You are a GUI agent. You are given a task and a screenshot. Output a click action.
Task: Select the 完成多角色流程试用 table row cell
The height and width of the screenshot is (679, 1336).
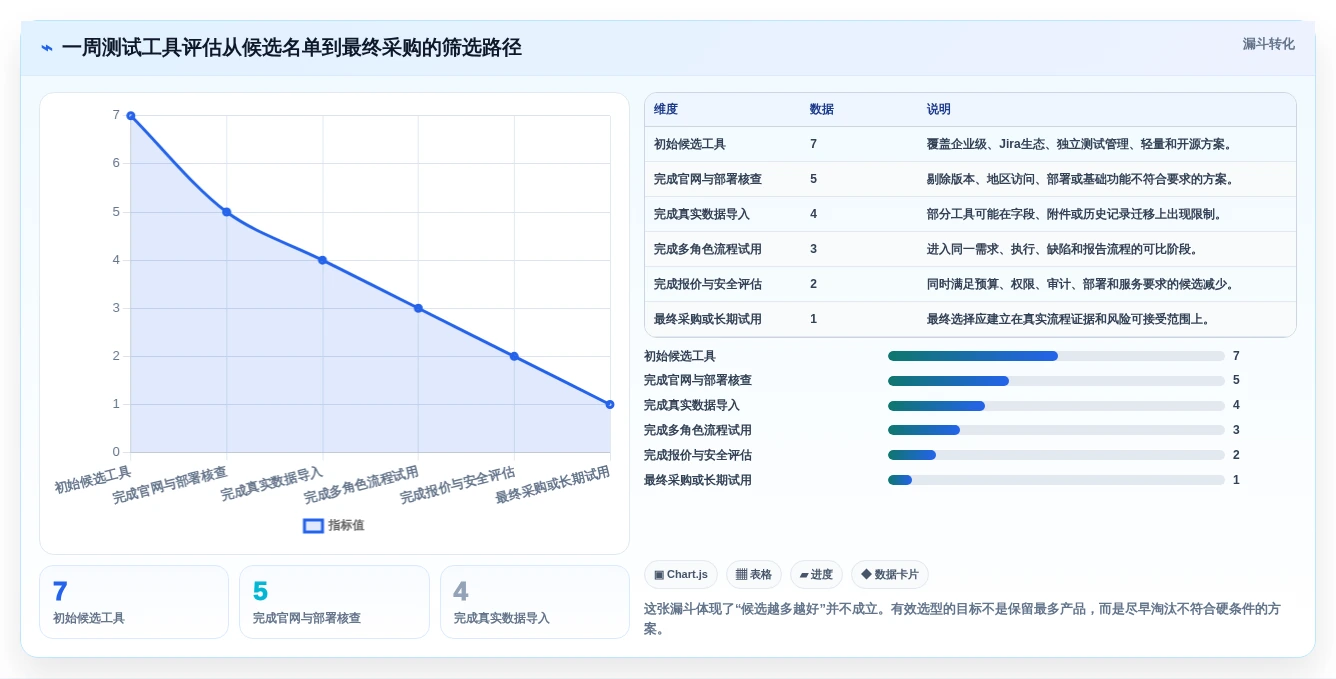708,249
